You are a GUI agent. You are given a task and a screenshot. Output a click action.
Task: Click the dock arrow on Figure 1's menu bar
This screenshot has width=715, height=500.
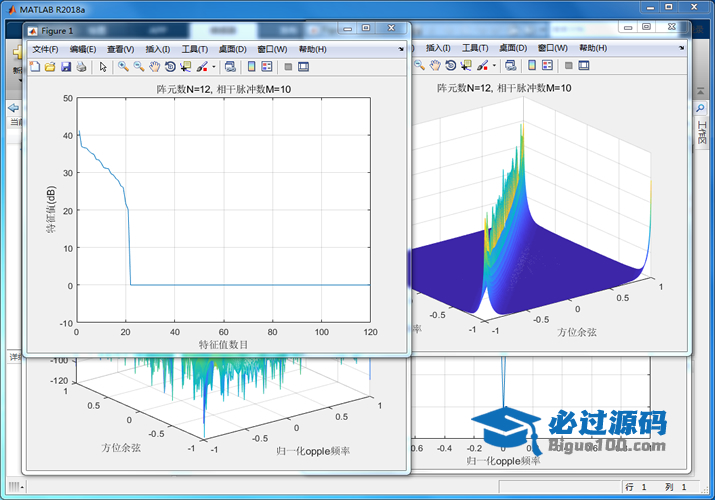400,48
